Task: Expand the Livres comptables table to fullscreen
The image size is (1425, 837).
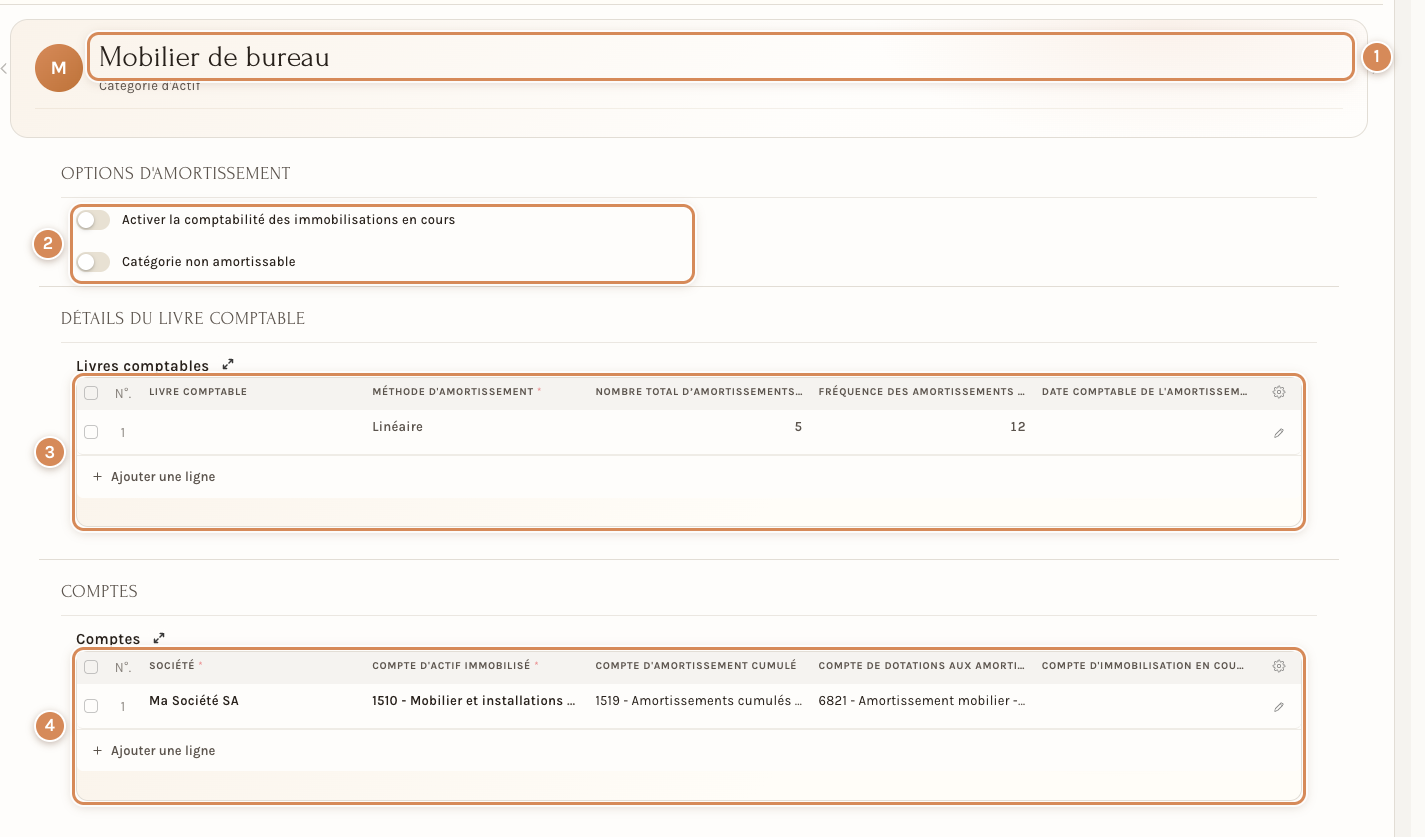Action: coord(228,365)
